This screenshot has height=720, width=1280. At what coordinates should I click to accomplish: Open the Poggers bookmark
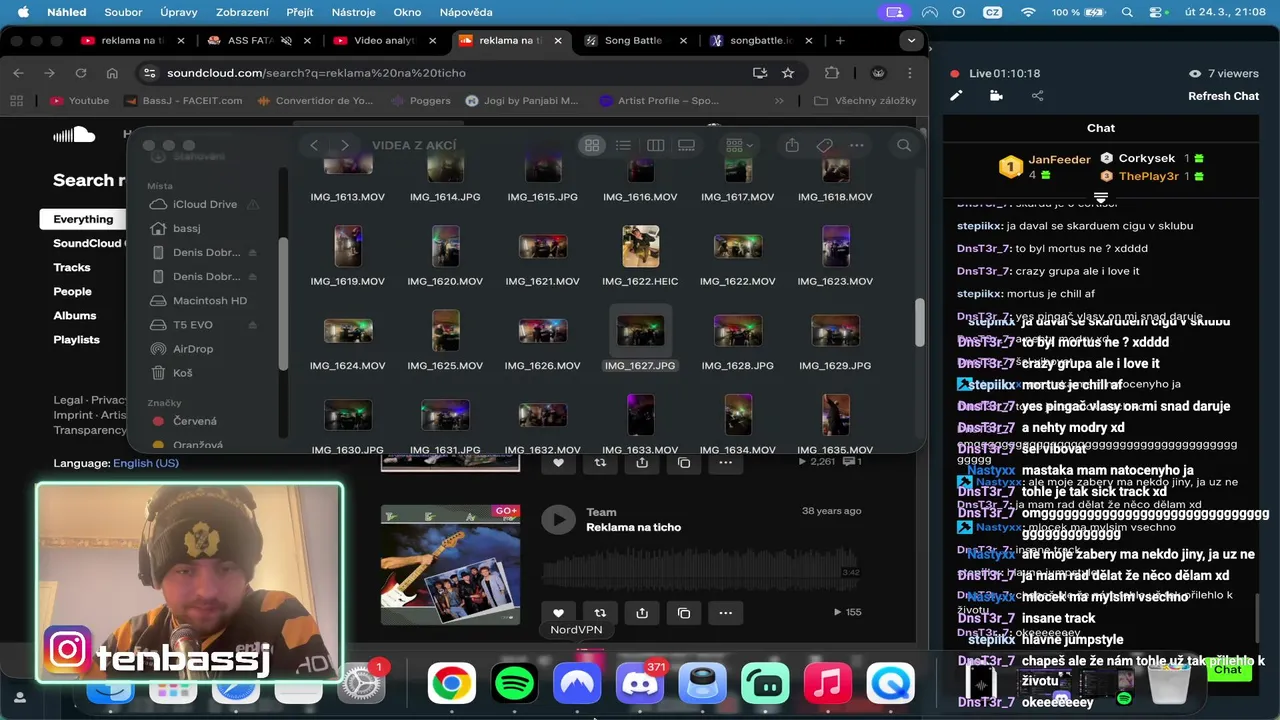pos(420,101)
